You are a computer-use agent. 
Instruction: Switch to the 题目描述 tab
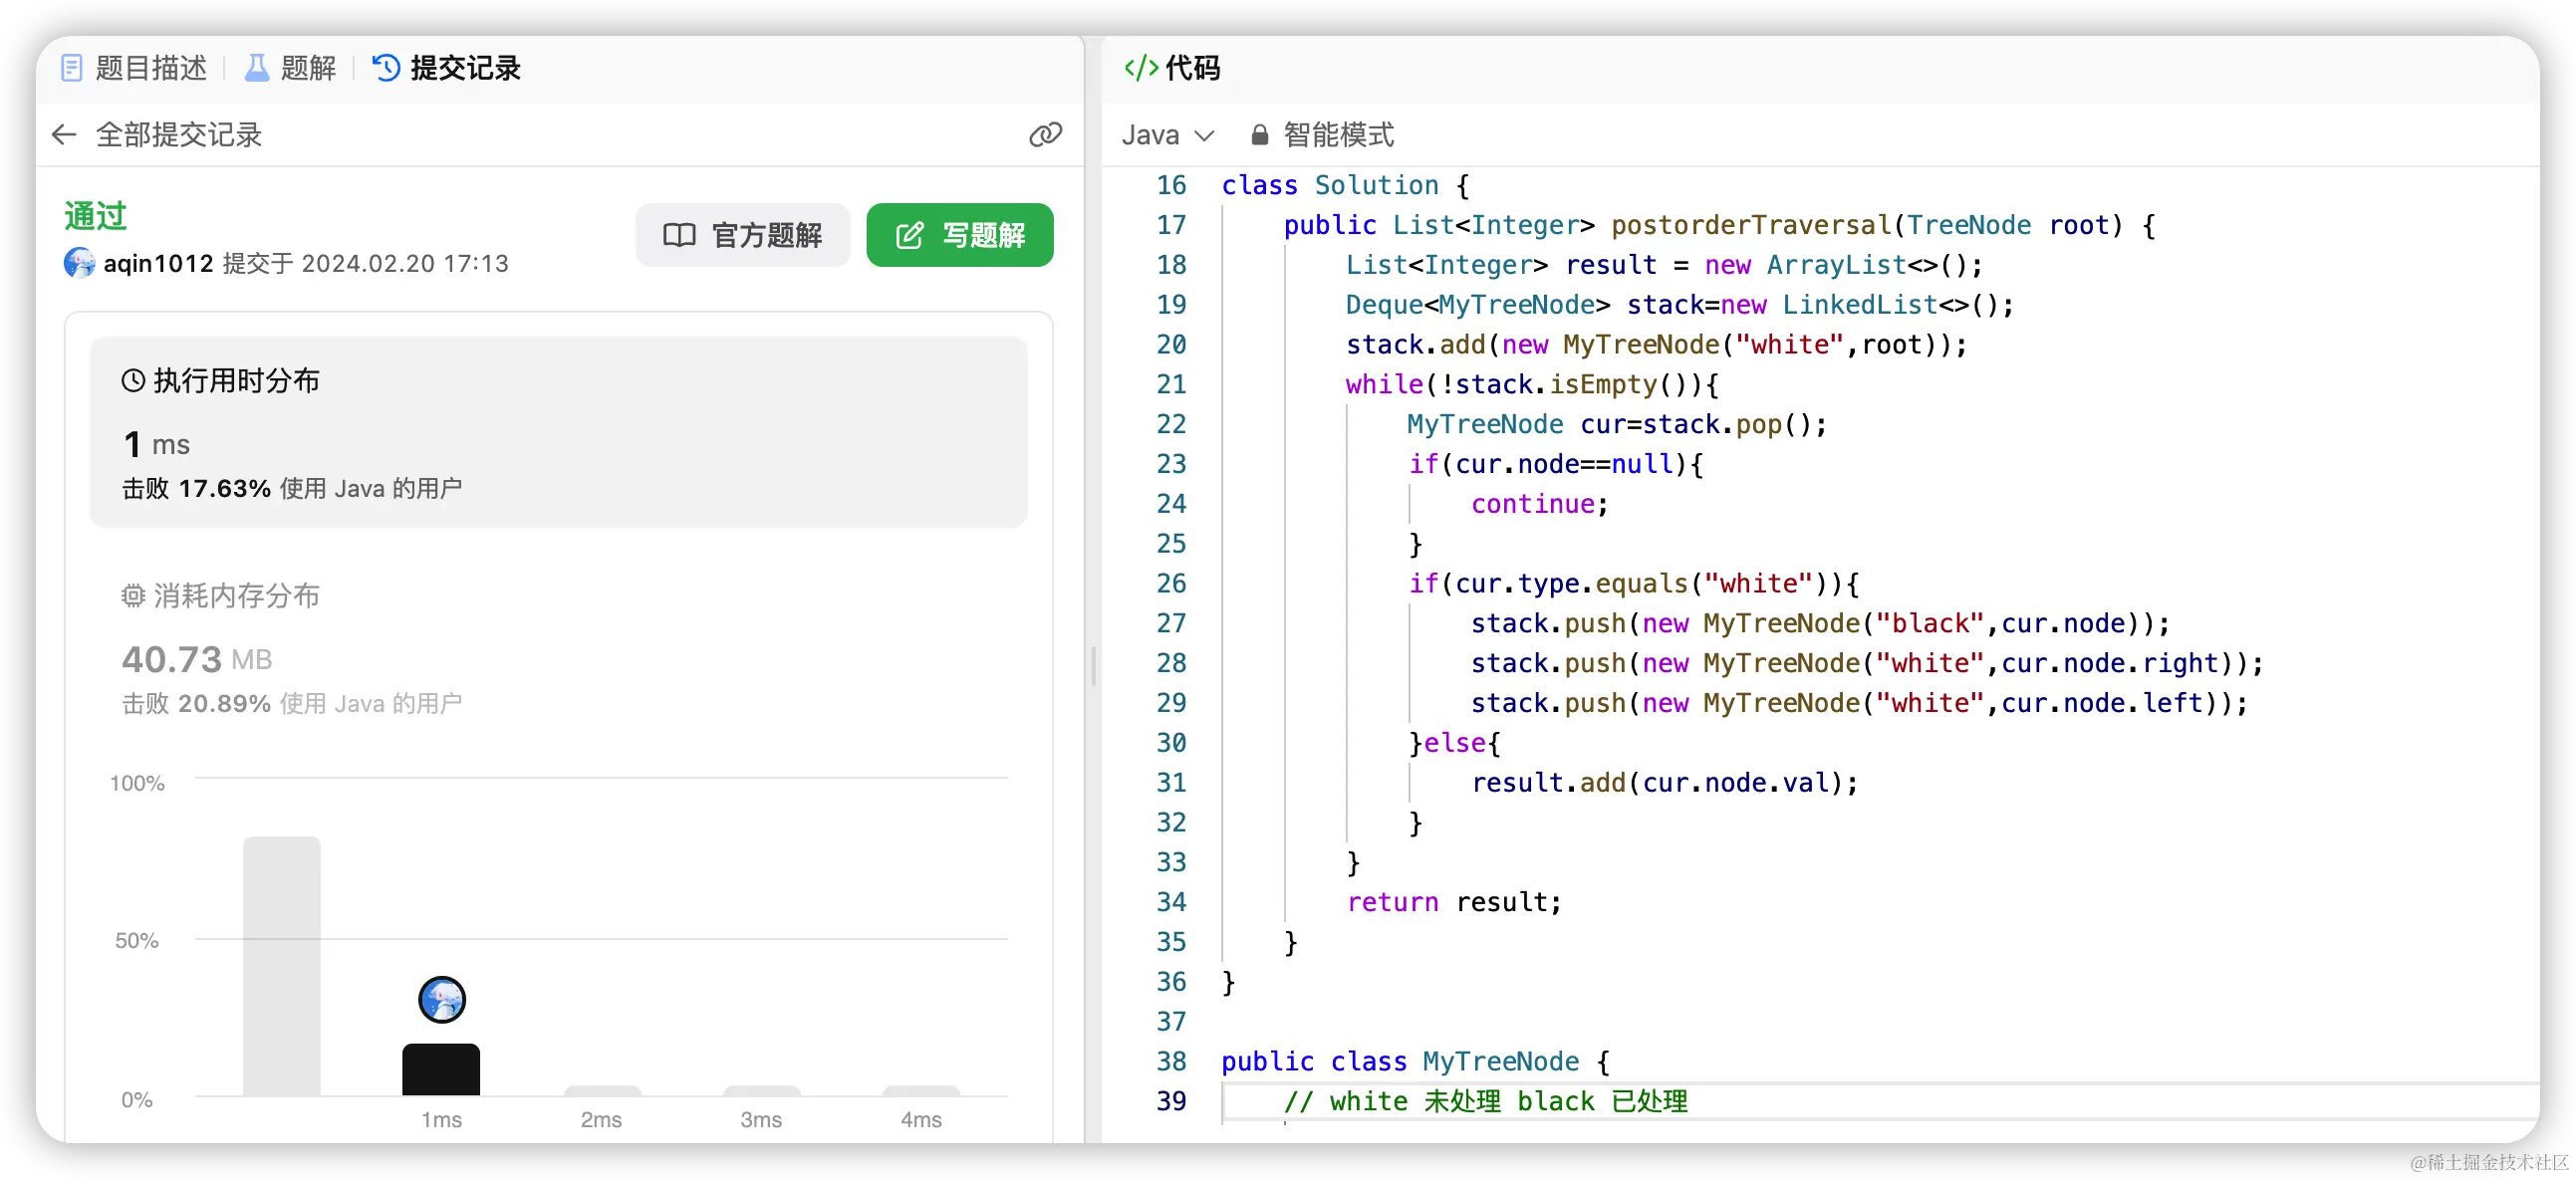(135, 68)
